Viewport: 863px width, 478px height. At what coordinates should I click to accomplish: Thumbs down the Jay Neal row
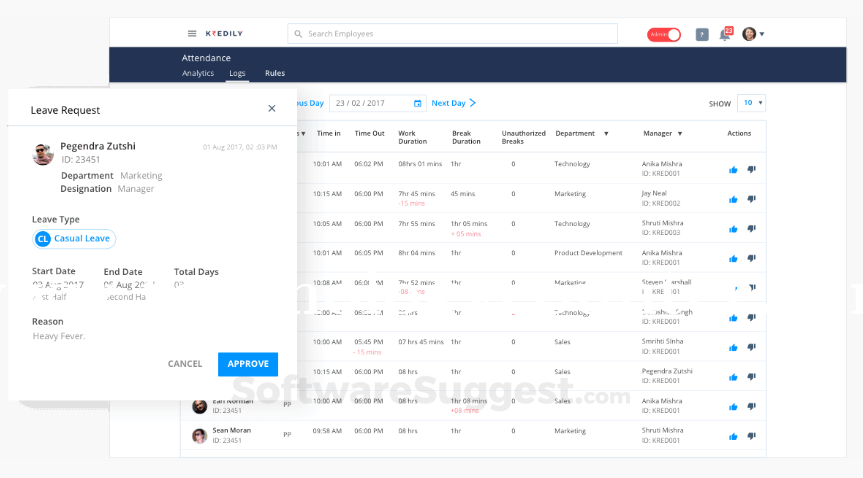(752, 199)
